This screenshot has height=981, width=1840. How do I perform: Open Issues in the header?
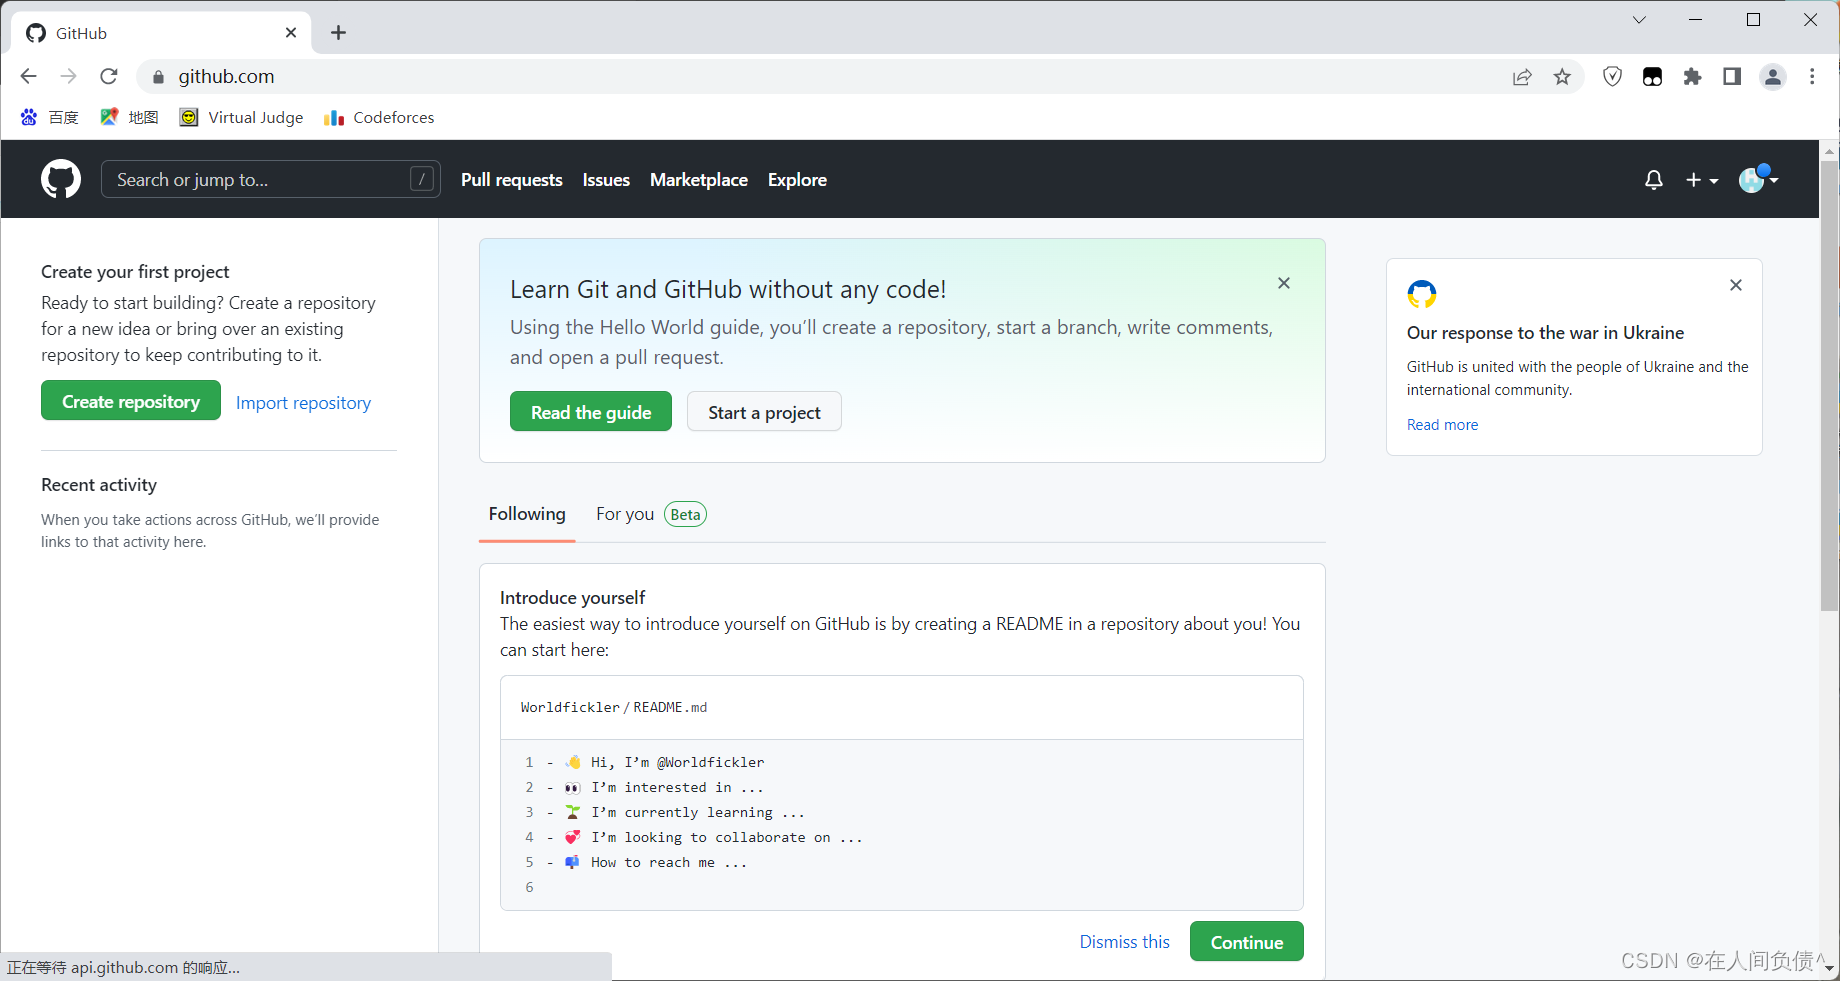click(x=606, y=180)
